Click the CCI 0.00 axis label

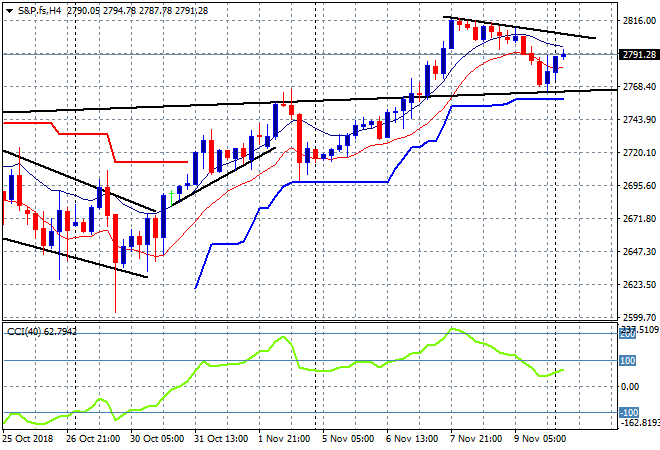tap(630, 387)
